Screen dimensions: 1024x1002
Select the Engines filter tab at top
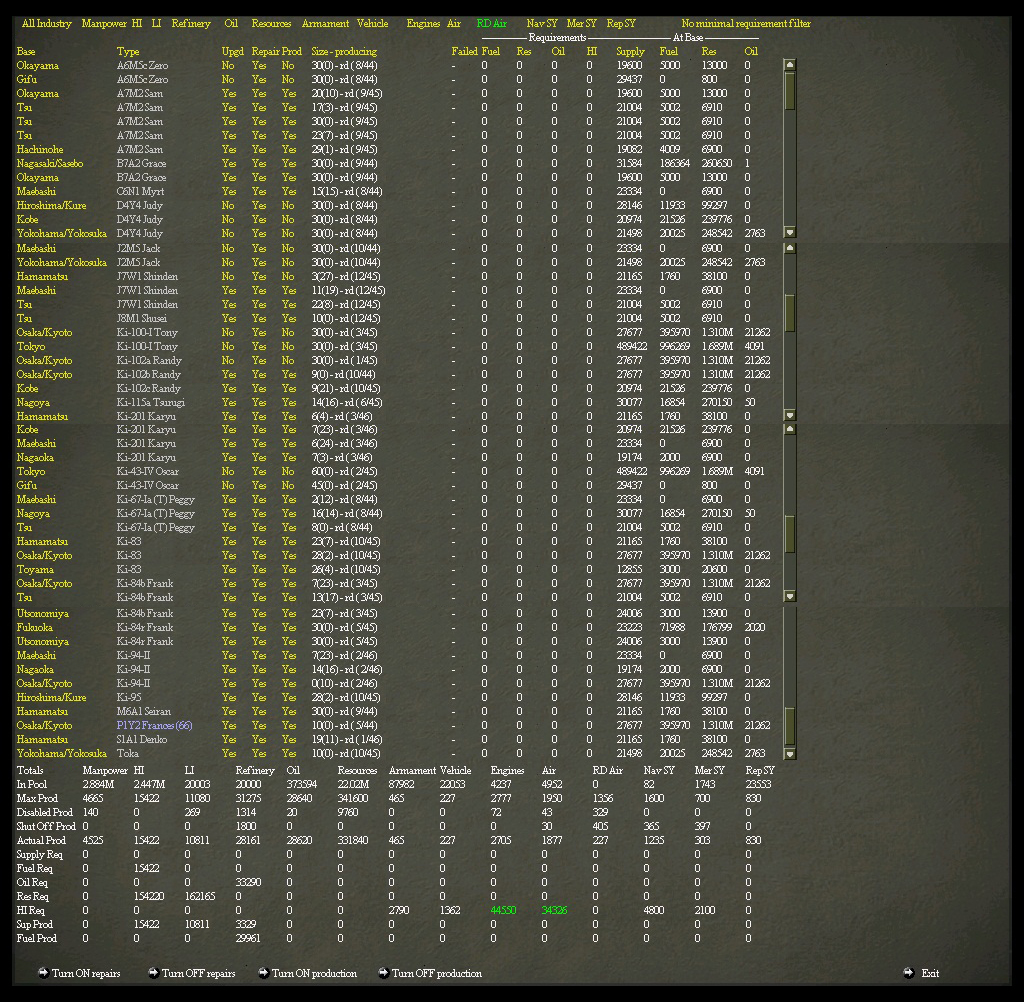(423, 24)
